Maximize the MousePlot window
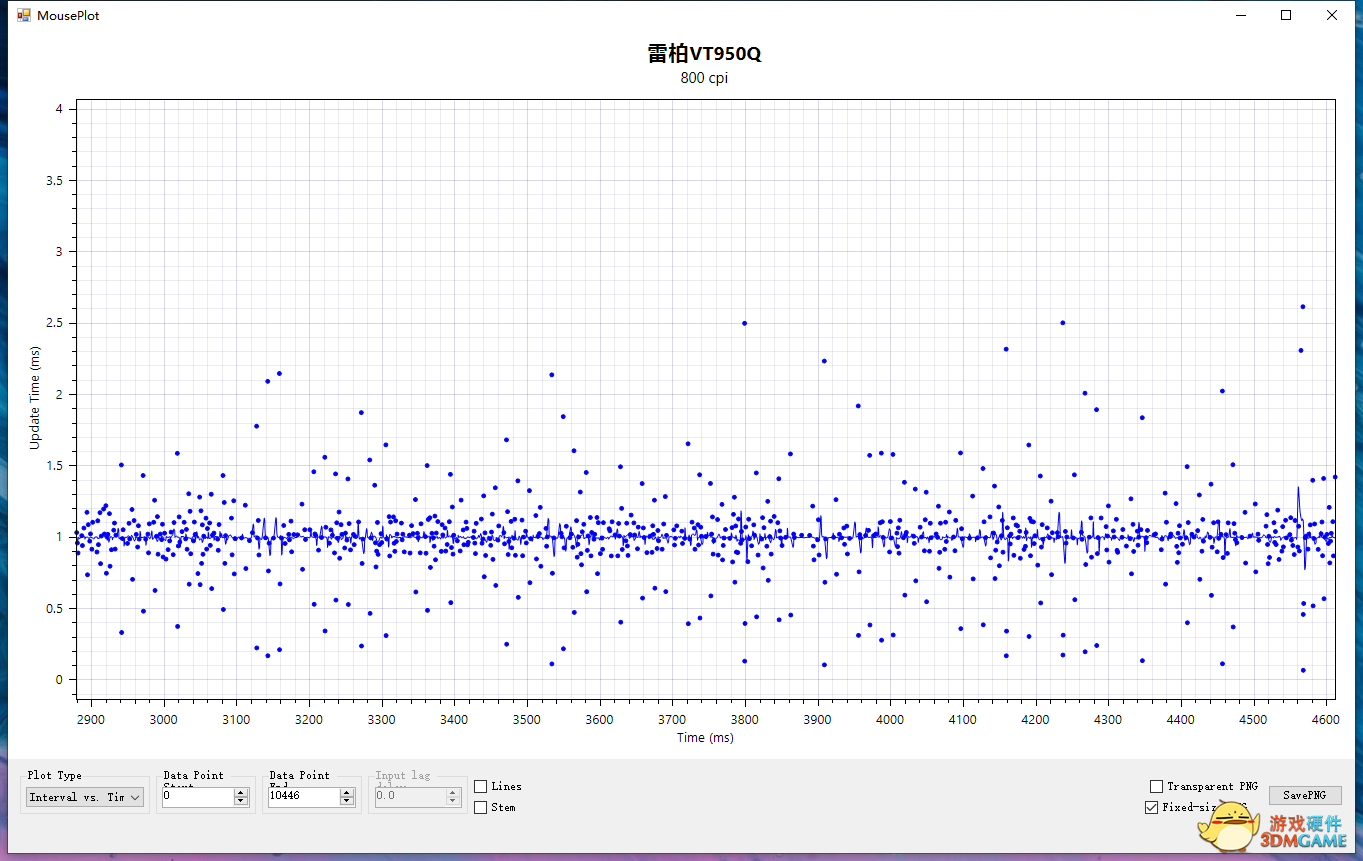The height and width of the screenshot is (861, 1363). point(1286,15)
